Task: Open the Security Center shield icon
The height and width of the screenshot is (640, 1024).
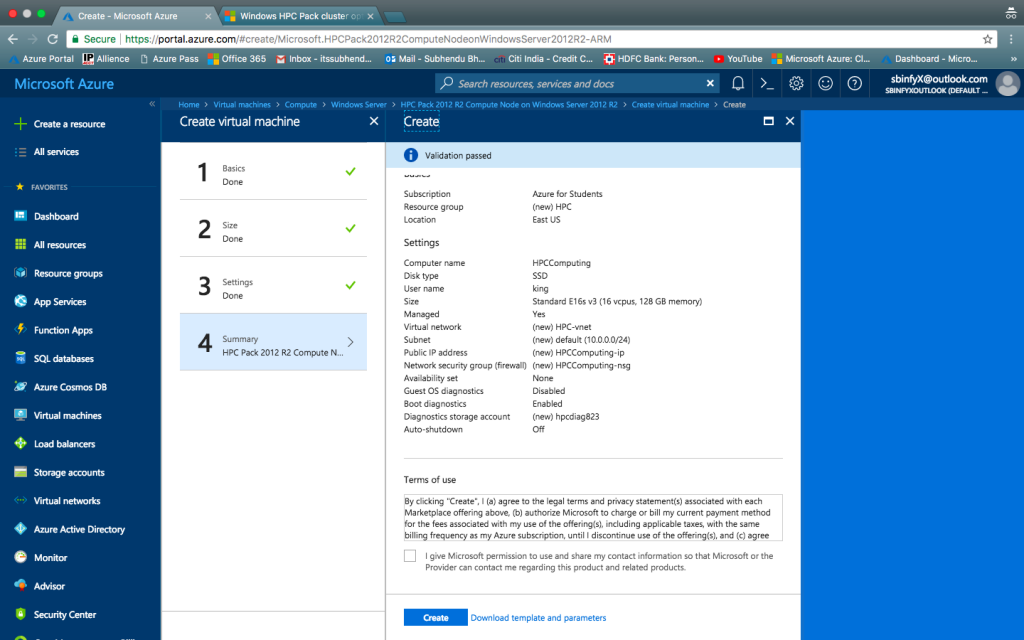Action: (x=20, y=614)
